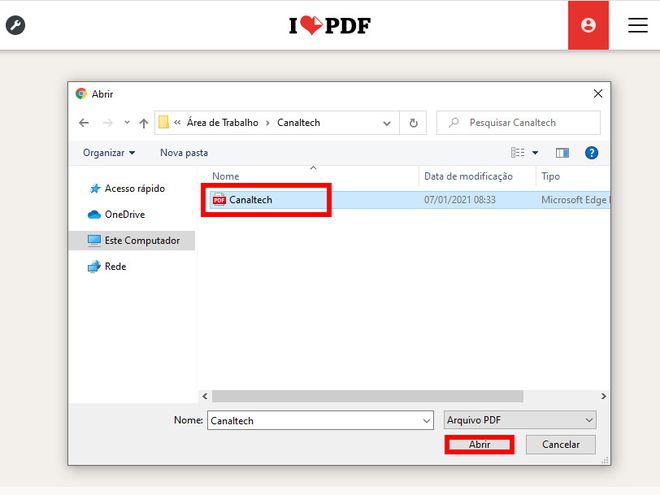
Task: Open the hamburger menu in iLovePDF header
Action: [638, 25]
